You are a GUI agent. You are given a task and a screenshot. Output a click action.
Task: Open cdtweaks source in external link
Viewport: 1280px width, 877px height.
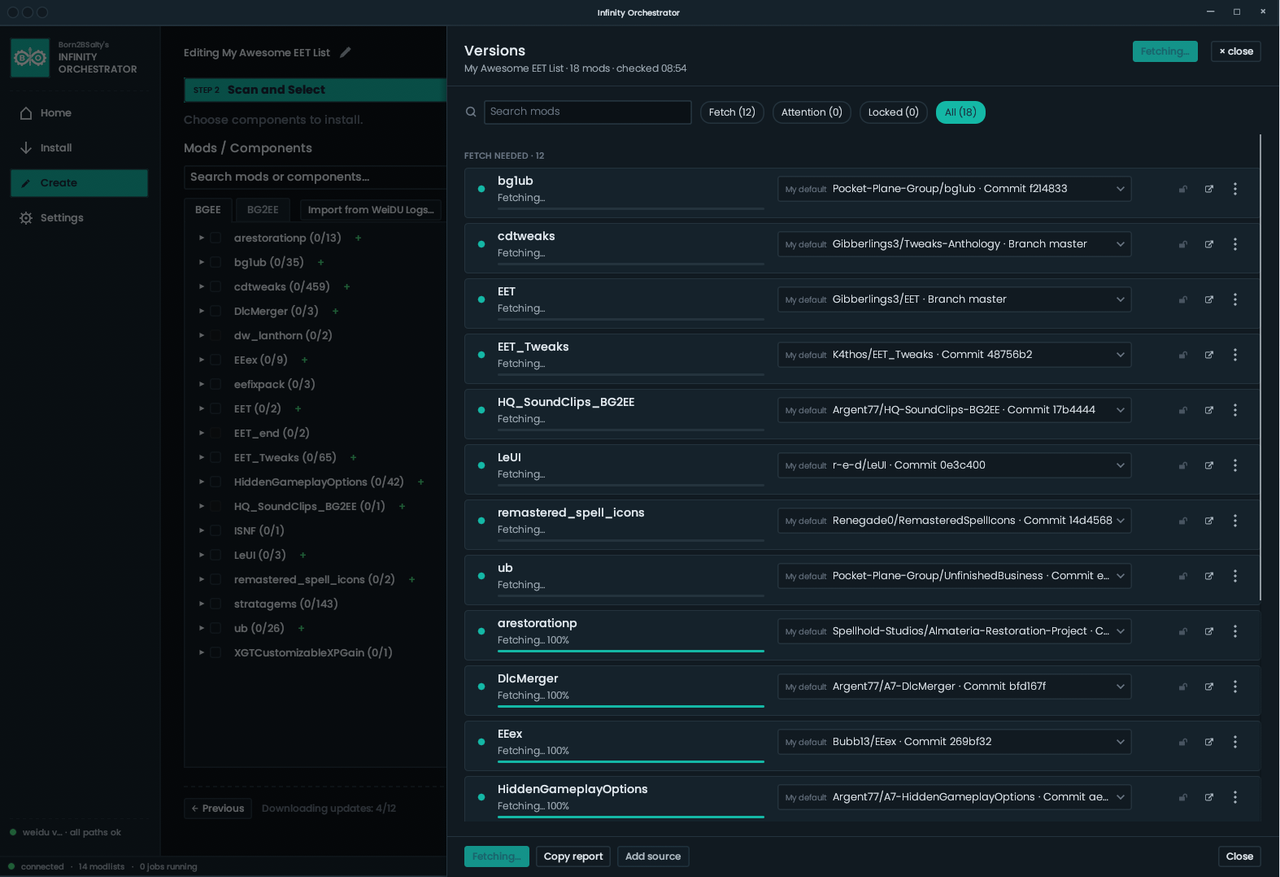(1209, 244)
